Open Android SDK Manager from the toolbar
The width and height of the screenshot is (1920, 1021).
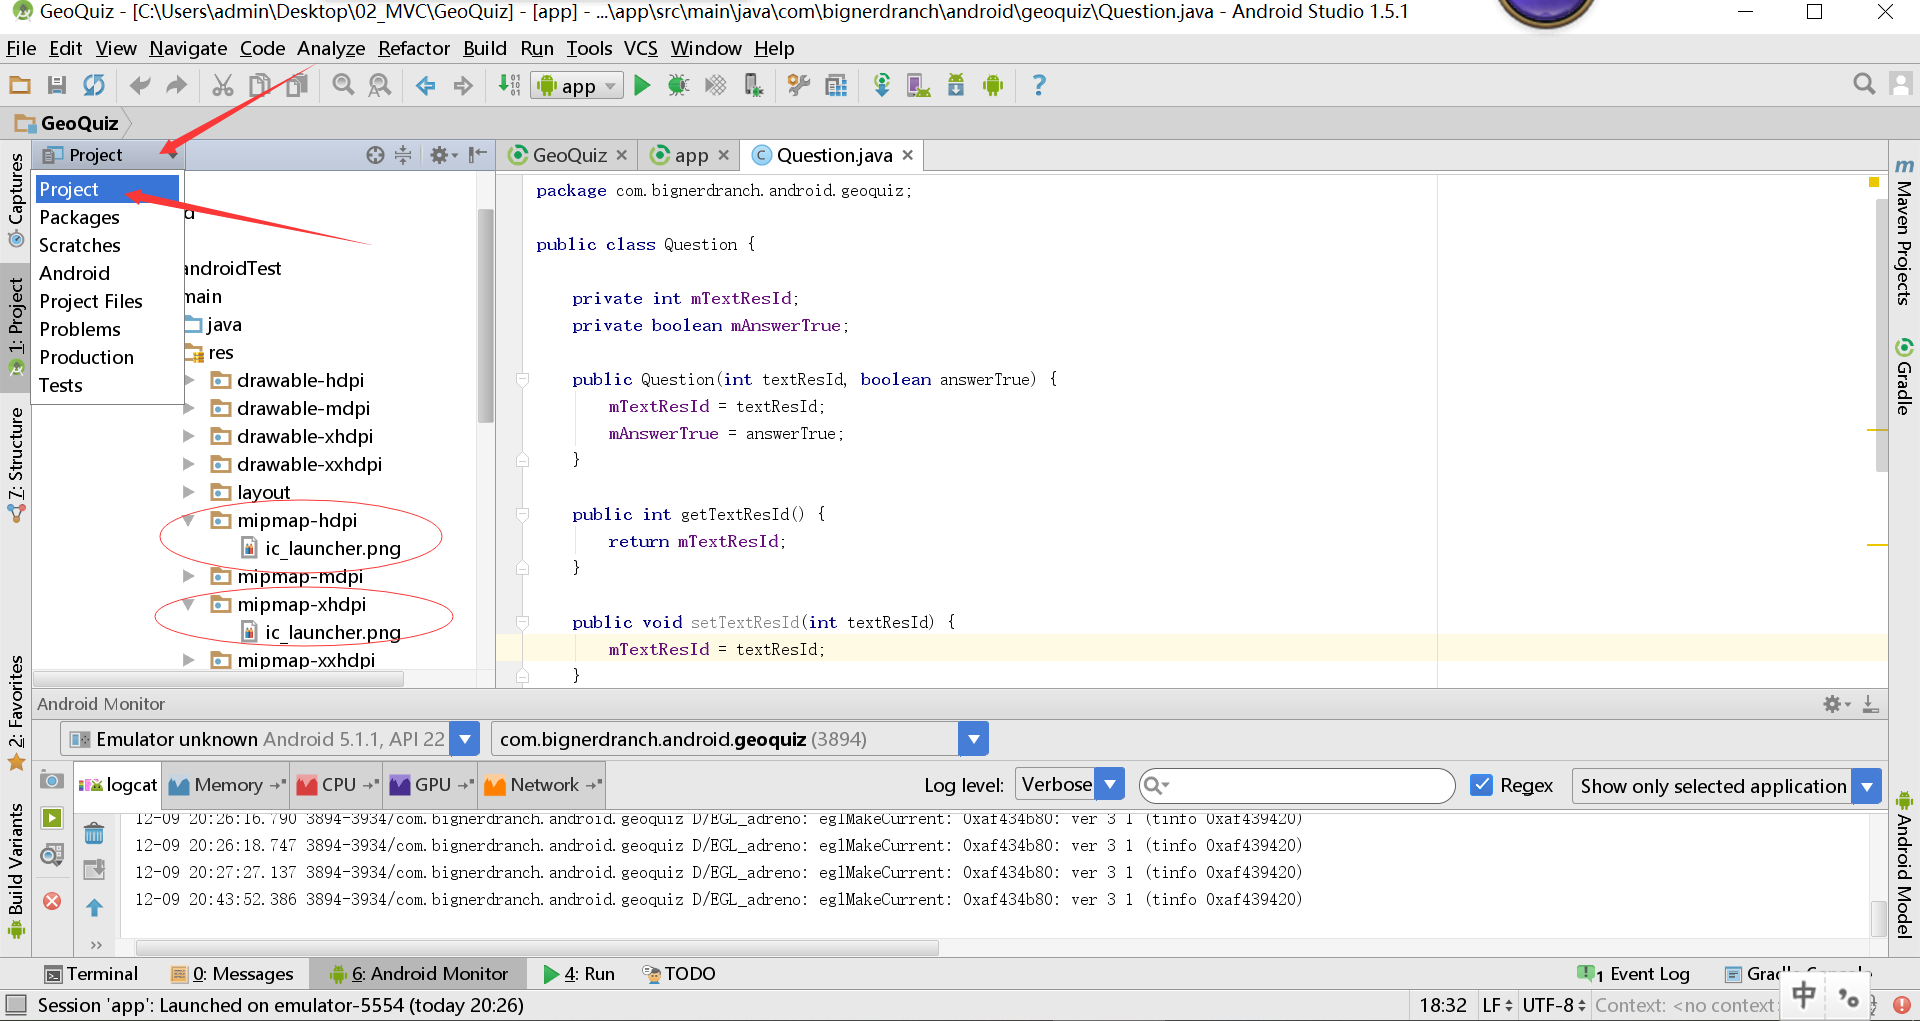tap(956, 85)
